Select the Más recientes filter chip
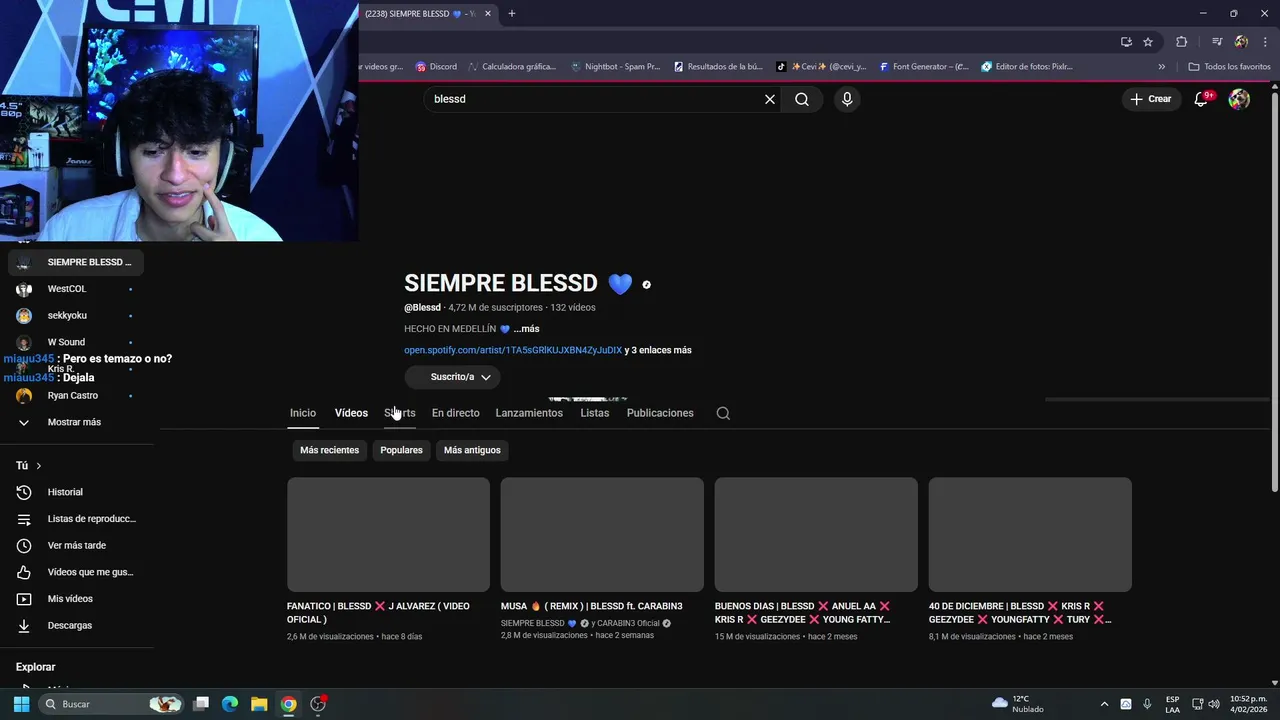Viewport: 1280px width, 720px height. pos(329,450)
